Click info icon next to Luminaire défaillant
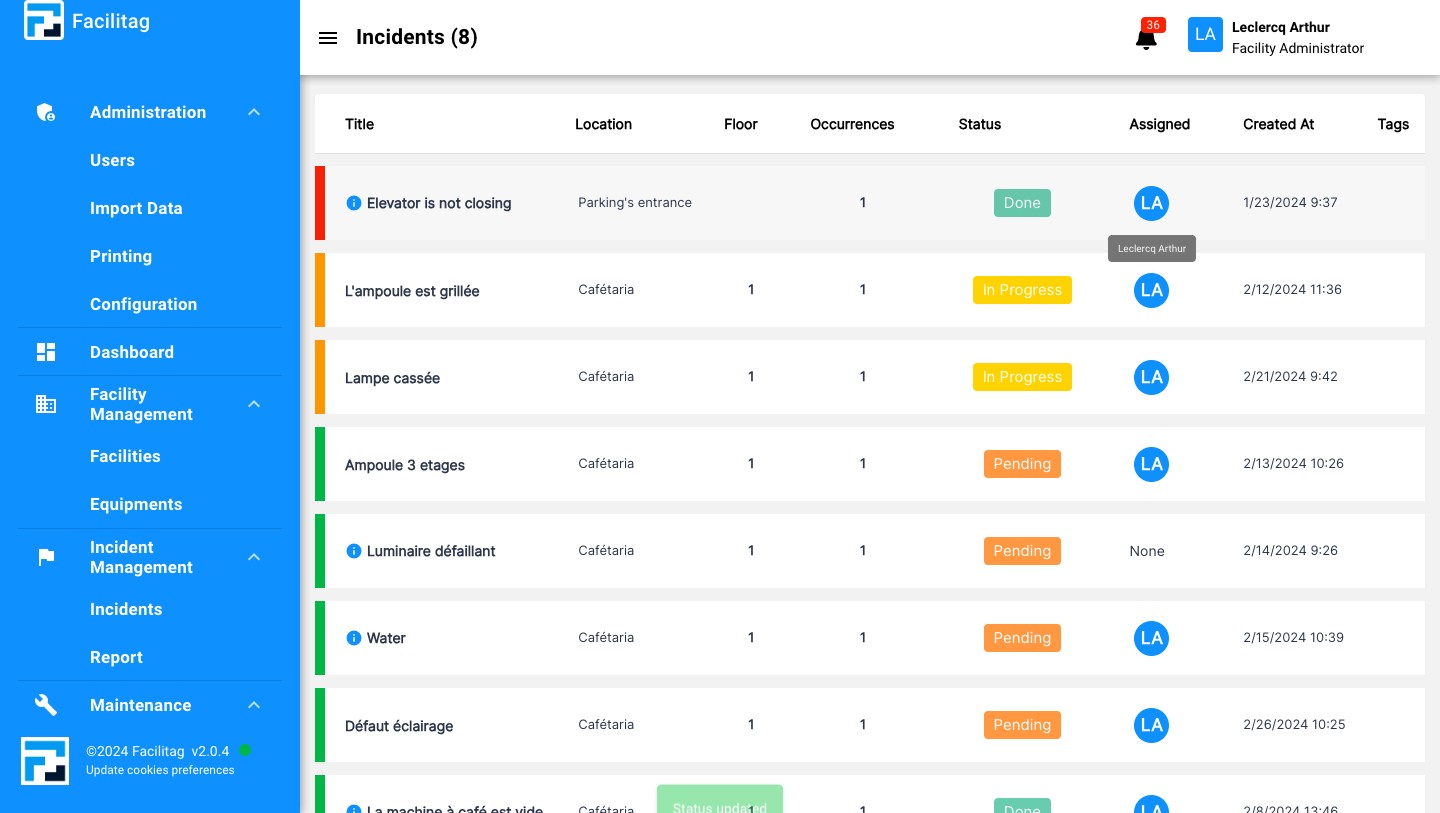The width and height of the screenshot is (1440, 813). point(353,551)
